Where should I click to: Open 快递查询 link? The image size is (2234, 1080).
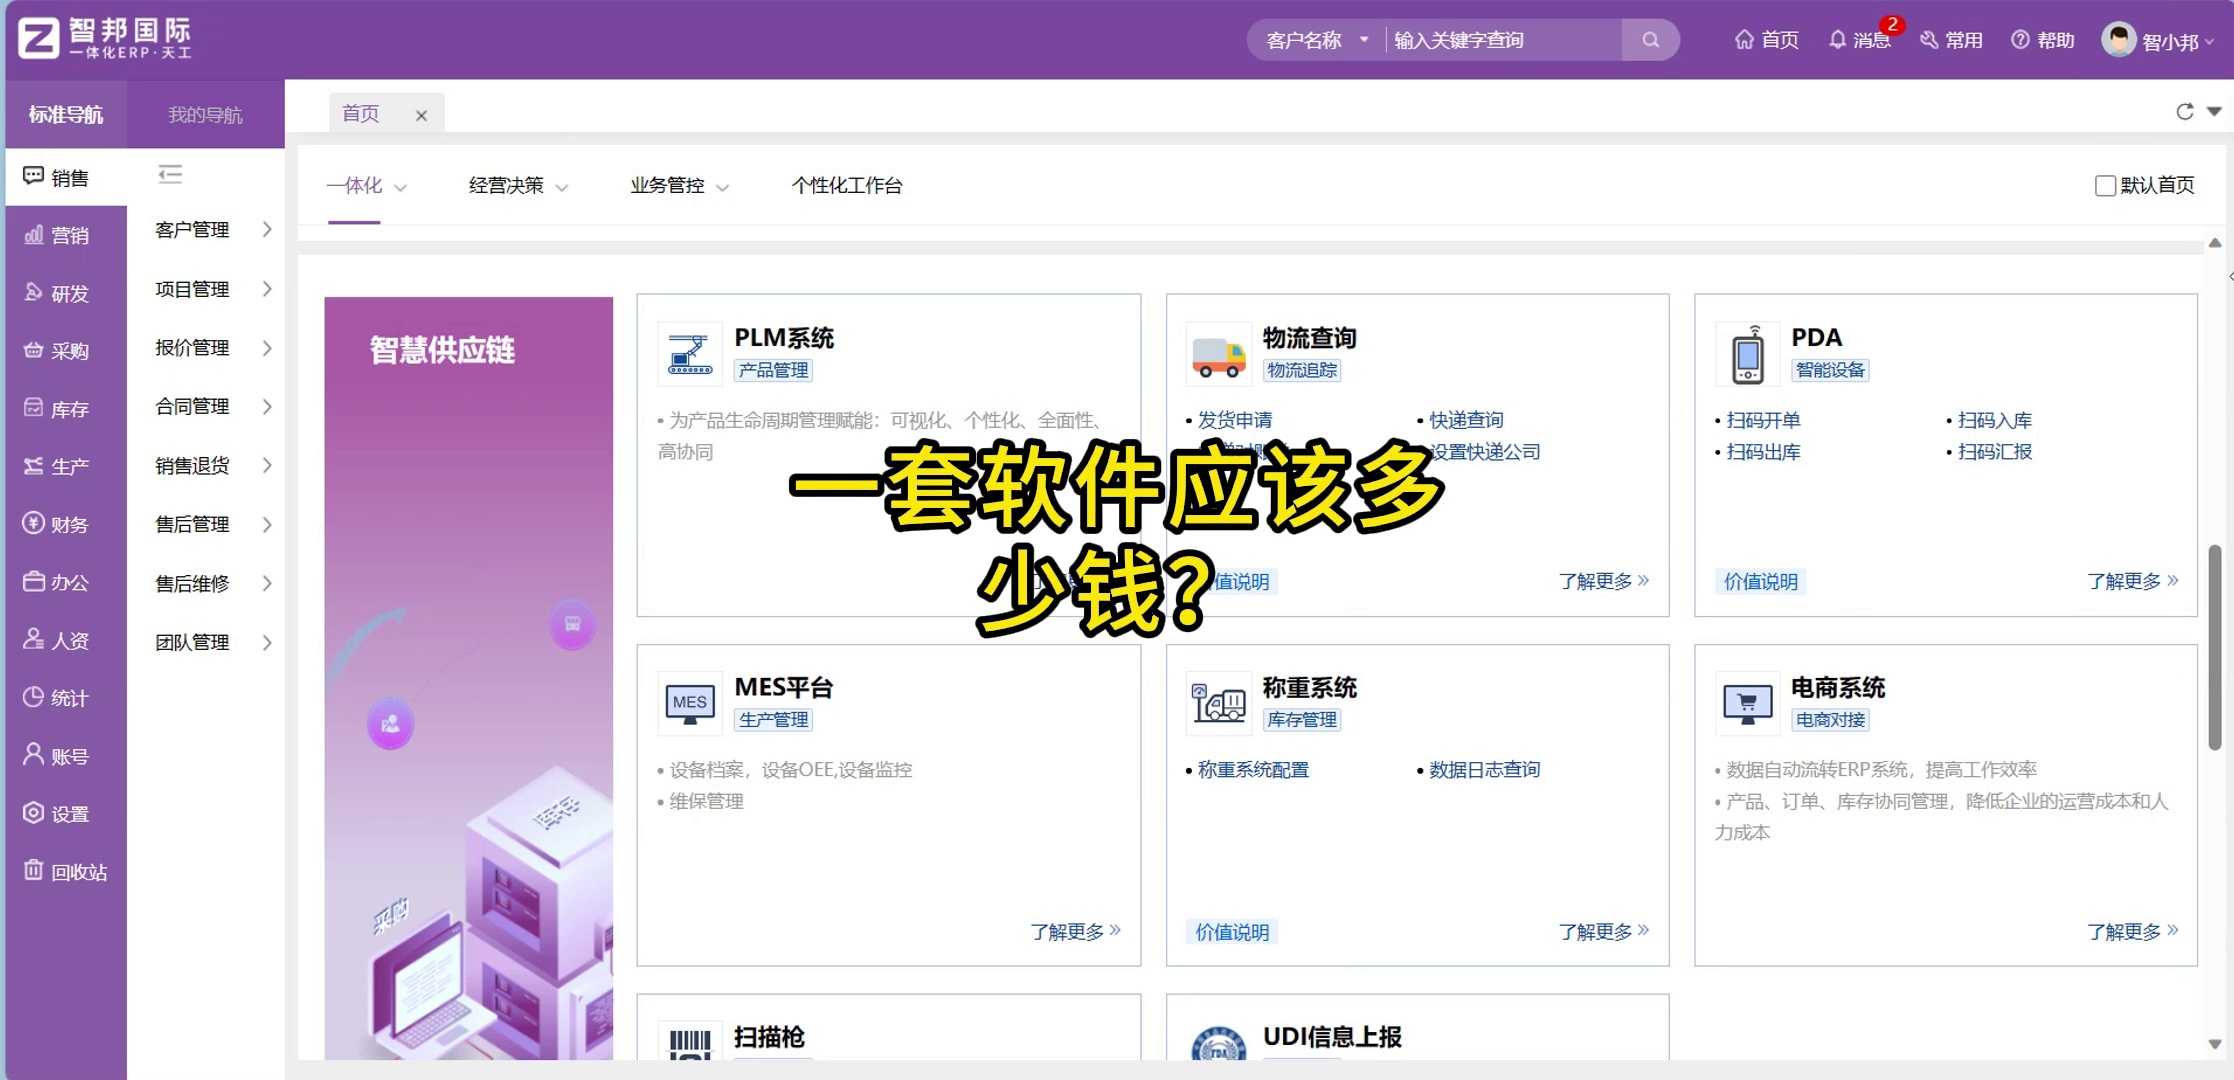[1466, 420]
